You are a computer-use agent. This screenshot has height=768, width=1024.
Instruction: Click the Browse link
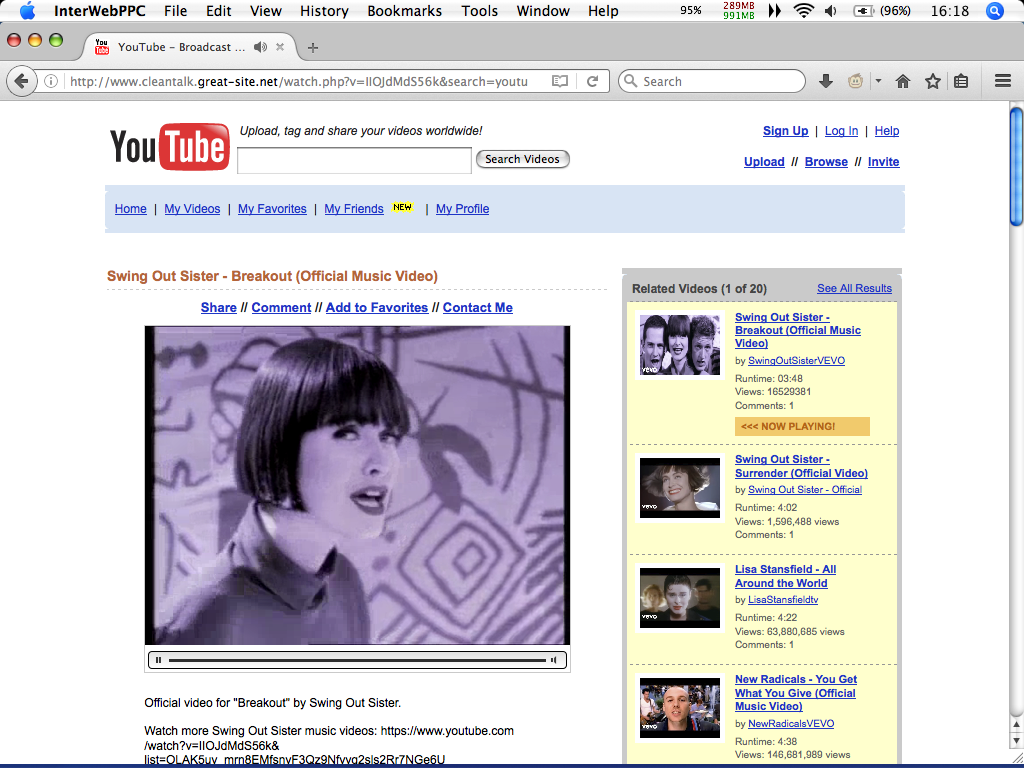coord(826,161)
